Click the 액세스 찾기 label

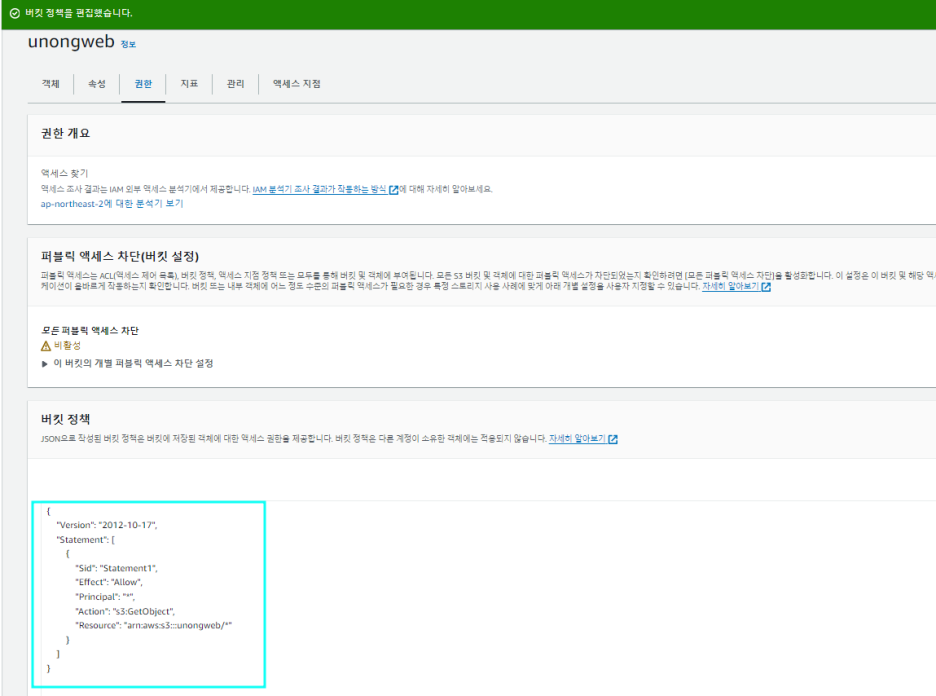tap(64, 174)
